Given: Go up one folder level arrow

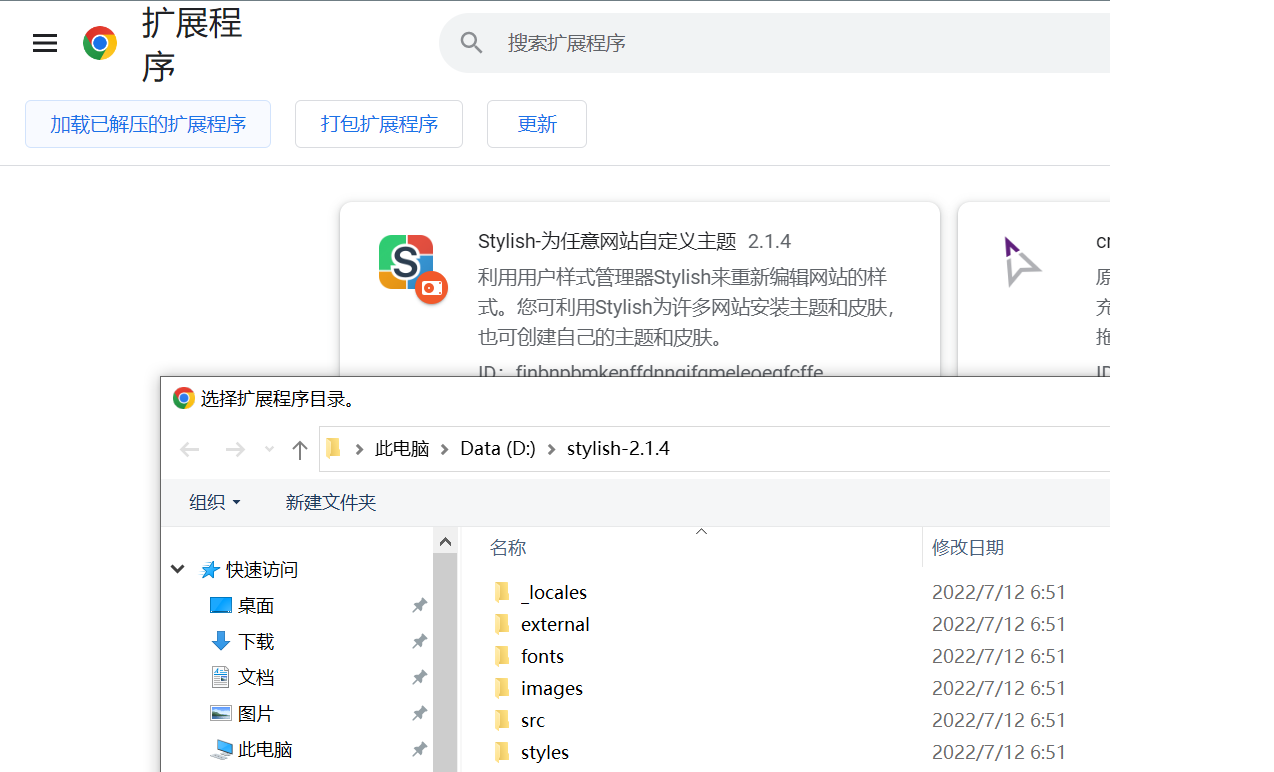Looking at the screenshot, I should tap(299, 450).
